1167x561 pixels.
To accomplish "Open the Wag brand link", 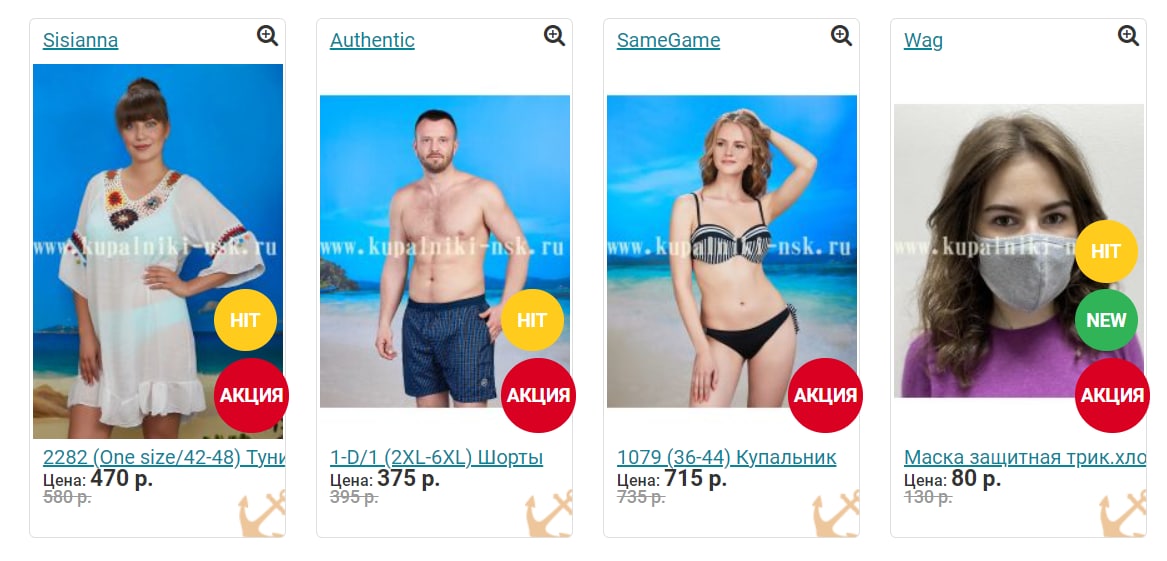I will click(x=923, y=40).
